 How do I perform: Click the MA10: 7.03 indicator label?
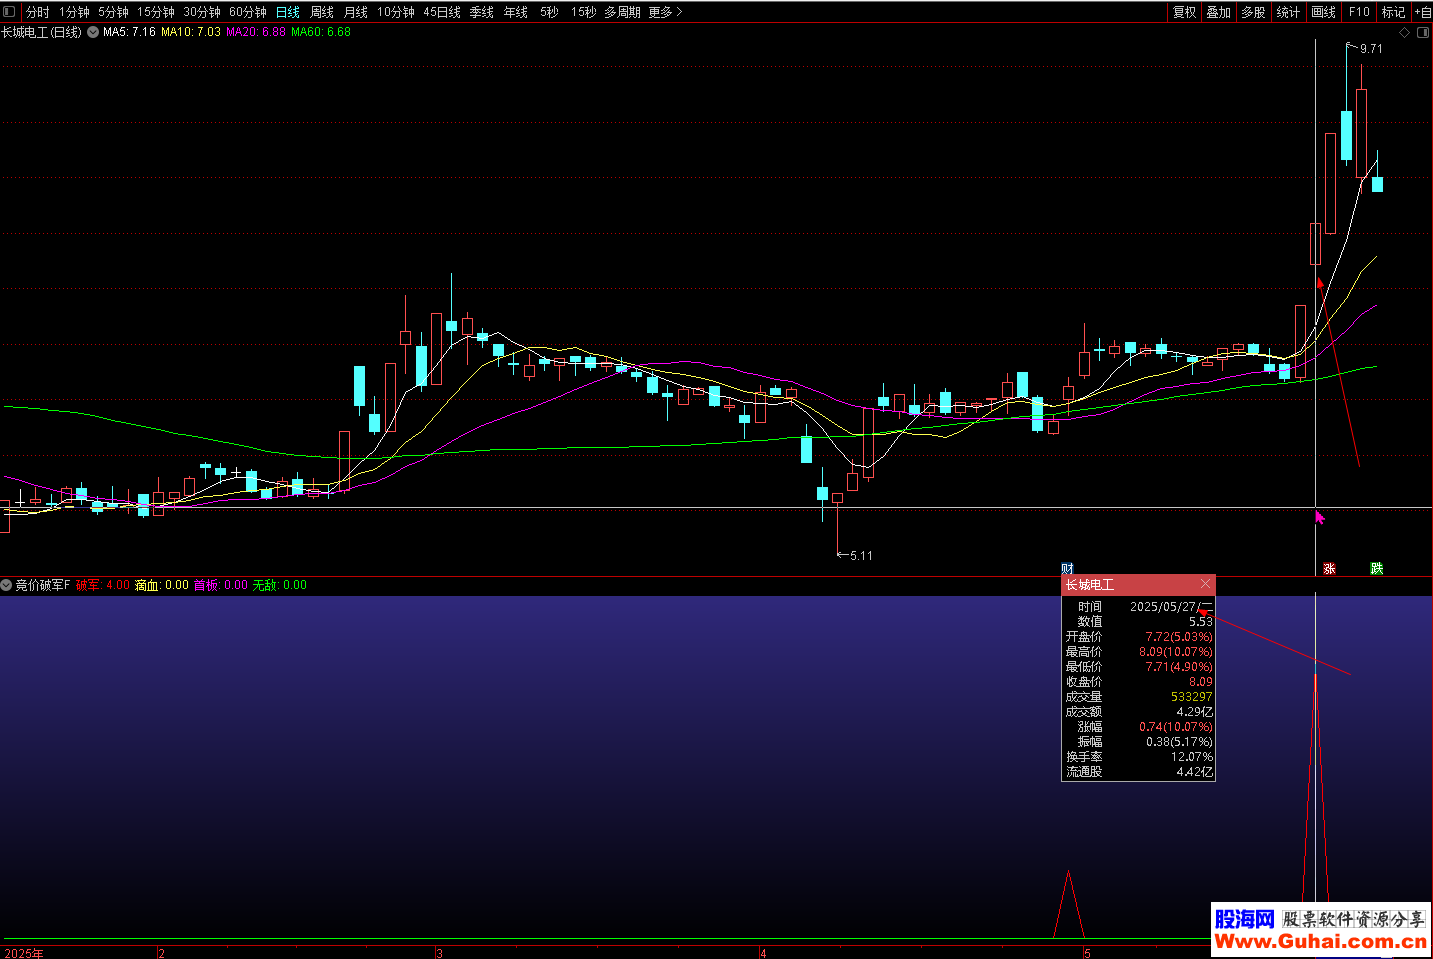point(191,32)
